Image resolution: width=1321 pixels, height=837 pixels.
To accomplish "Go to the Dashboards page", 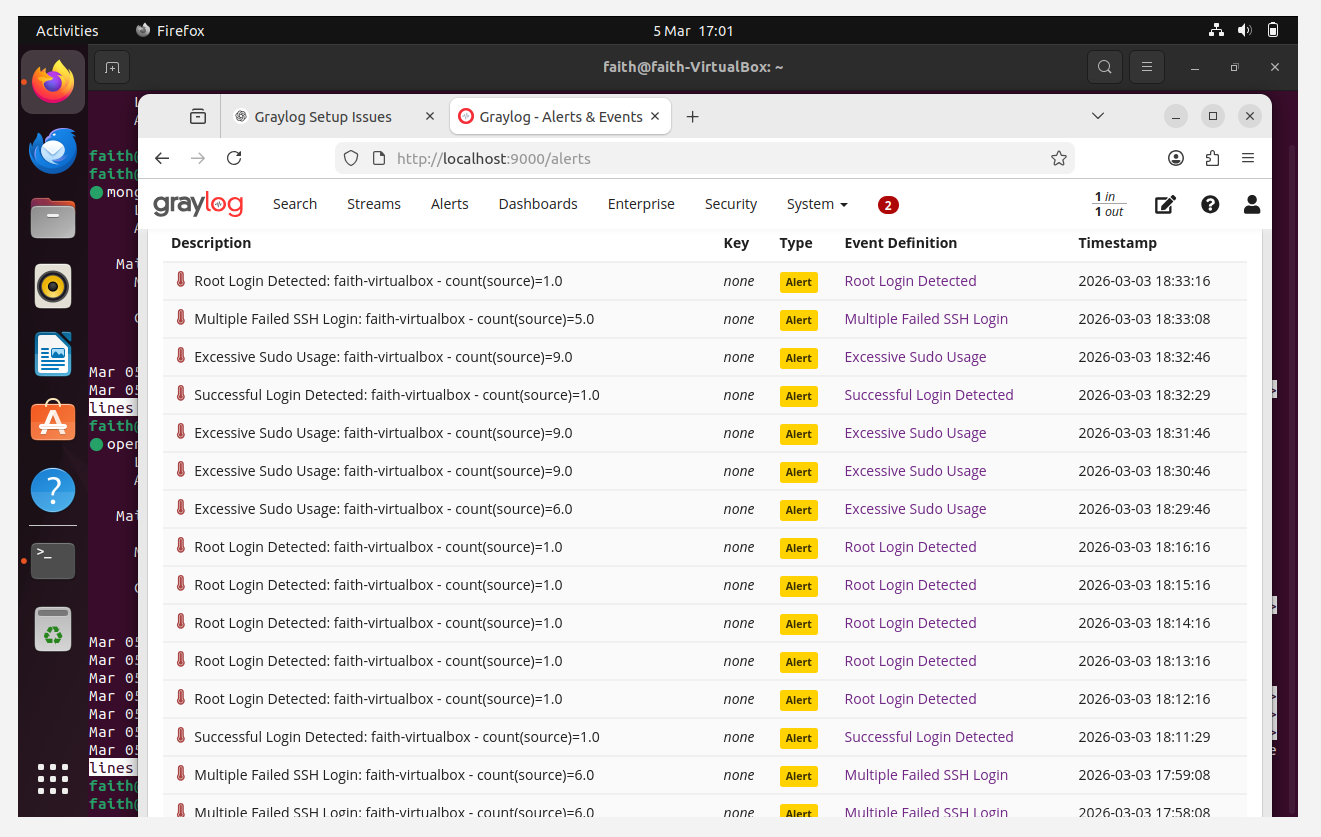I will [x=538, y=204].
